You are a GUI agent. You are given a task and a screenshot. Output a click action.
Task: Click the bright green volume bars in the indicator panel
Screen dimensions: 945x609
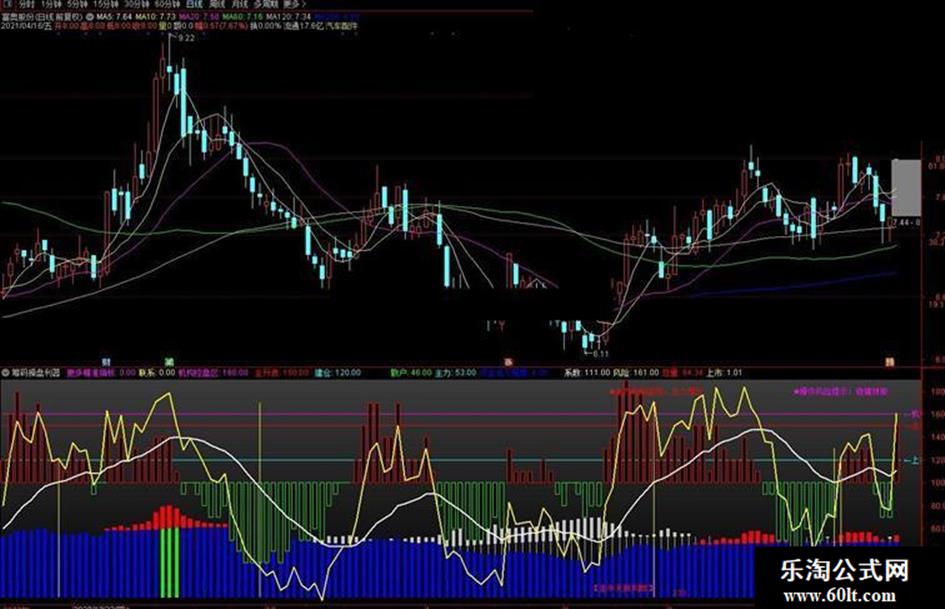coord(169,563)
